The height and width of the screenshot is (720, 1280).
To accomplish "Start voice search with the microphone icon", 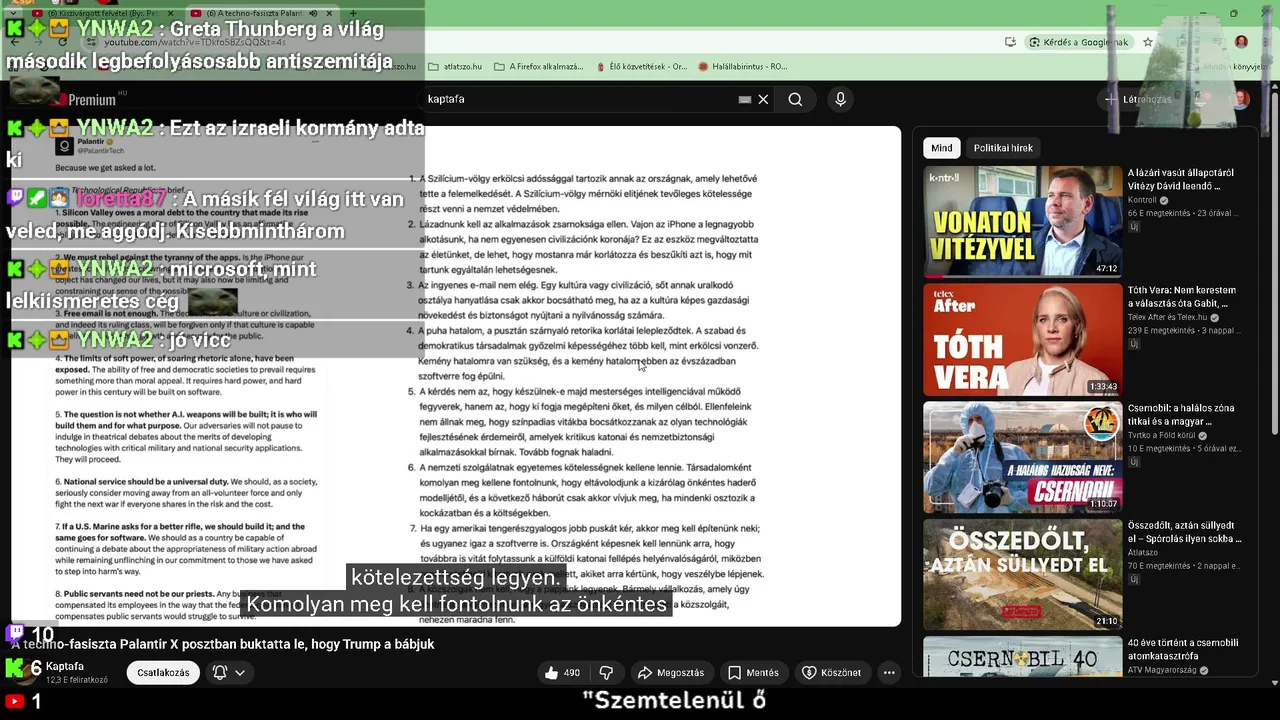I will point(840,99).
